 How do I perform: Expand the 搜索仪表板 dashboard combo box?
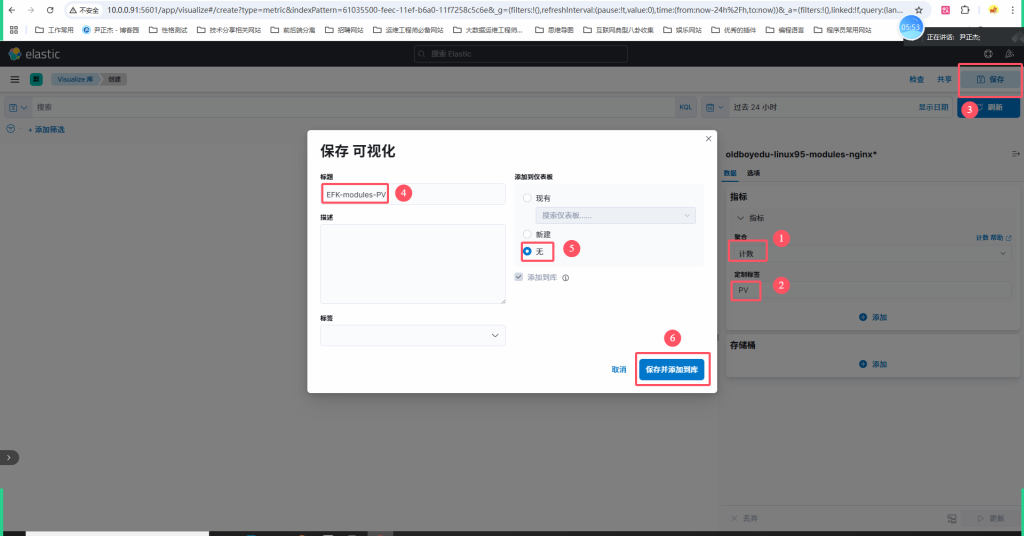click(x=616, y=215)
